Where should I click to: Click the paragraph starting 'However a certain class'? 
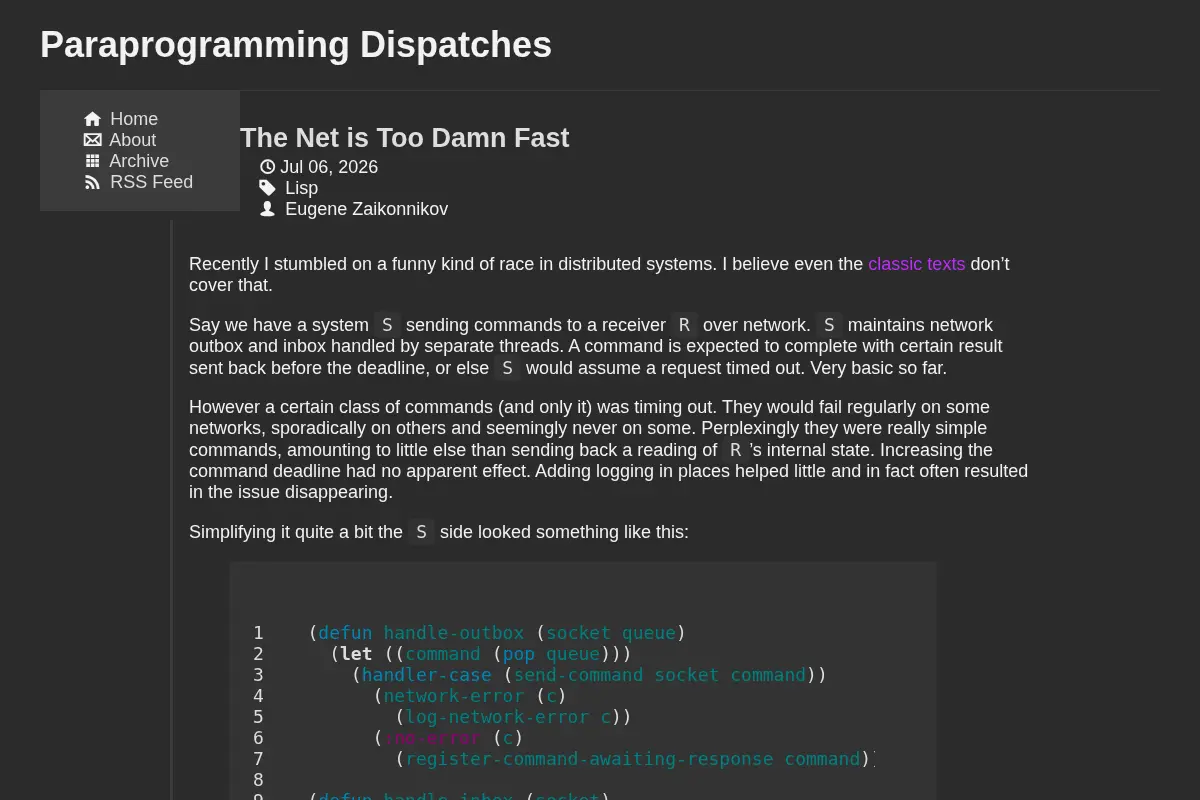coord(609,450)
